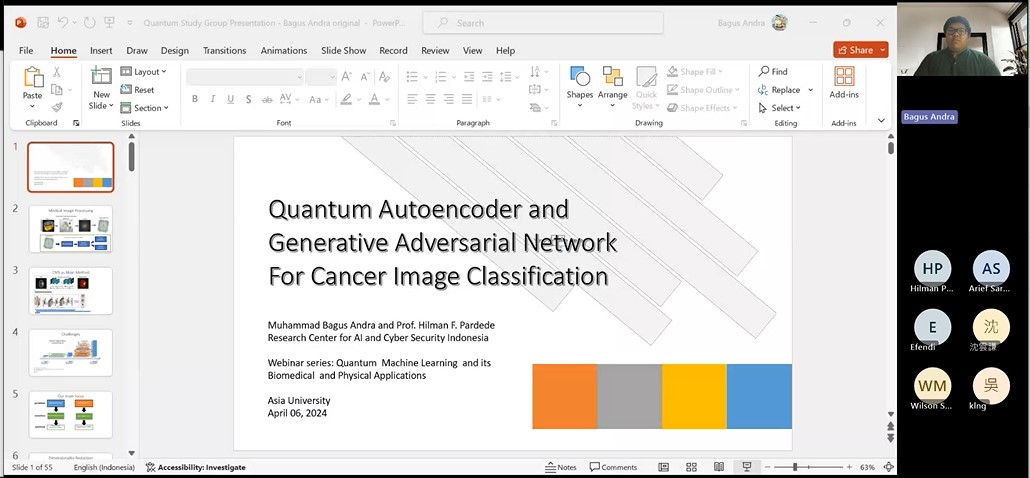The image size is (1030, 478).
Task: Toggle bold formatting
Action: [195, 99]
